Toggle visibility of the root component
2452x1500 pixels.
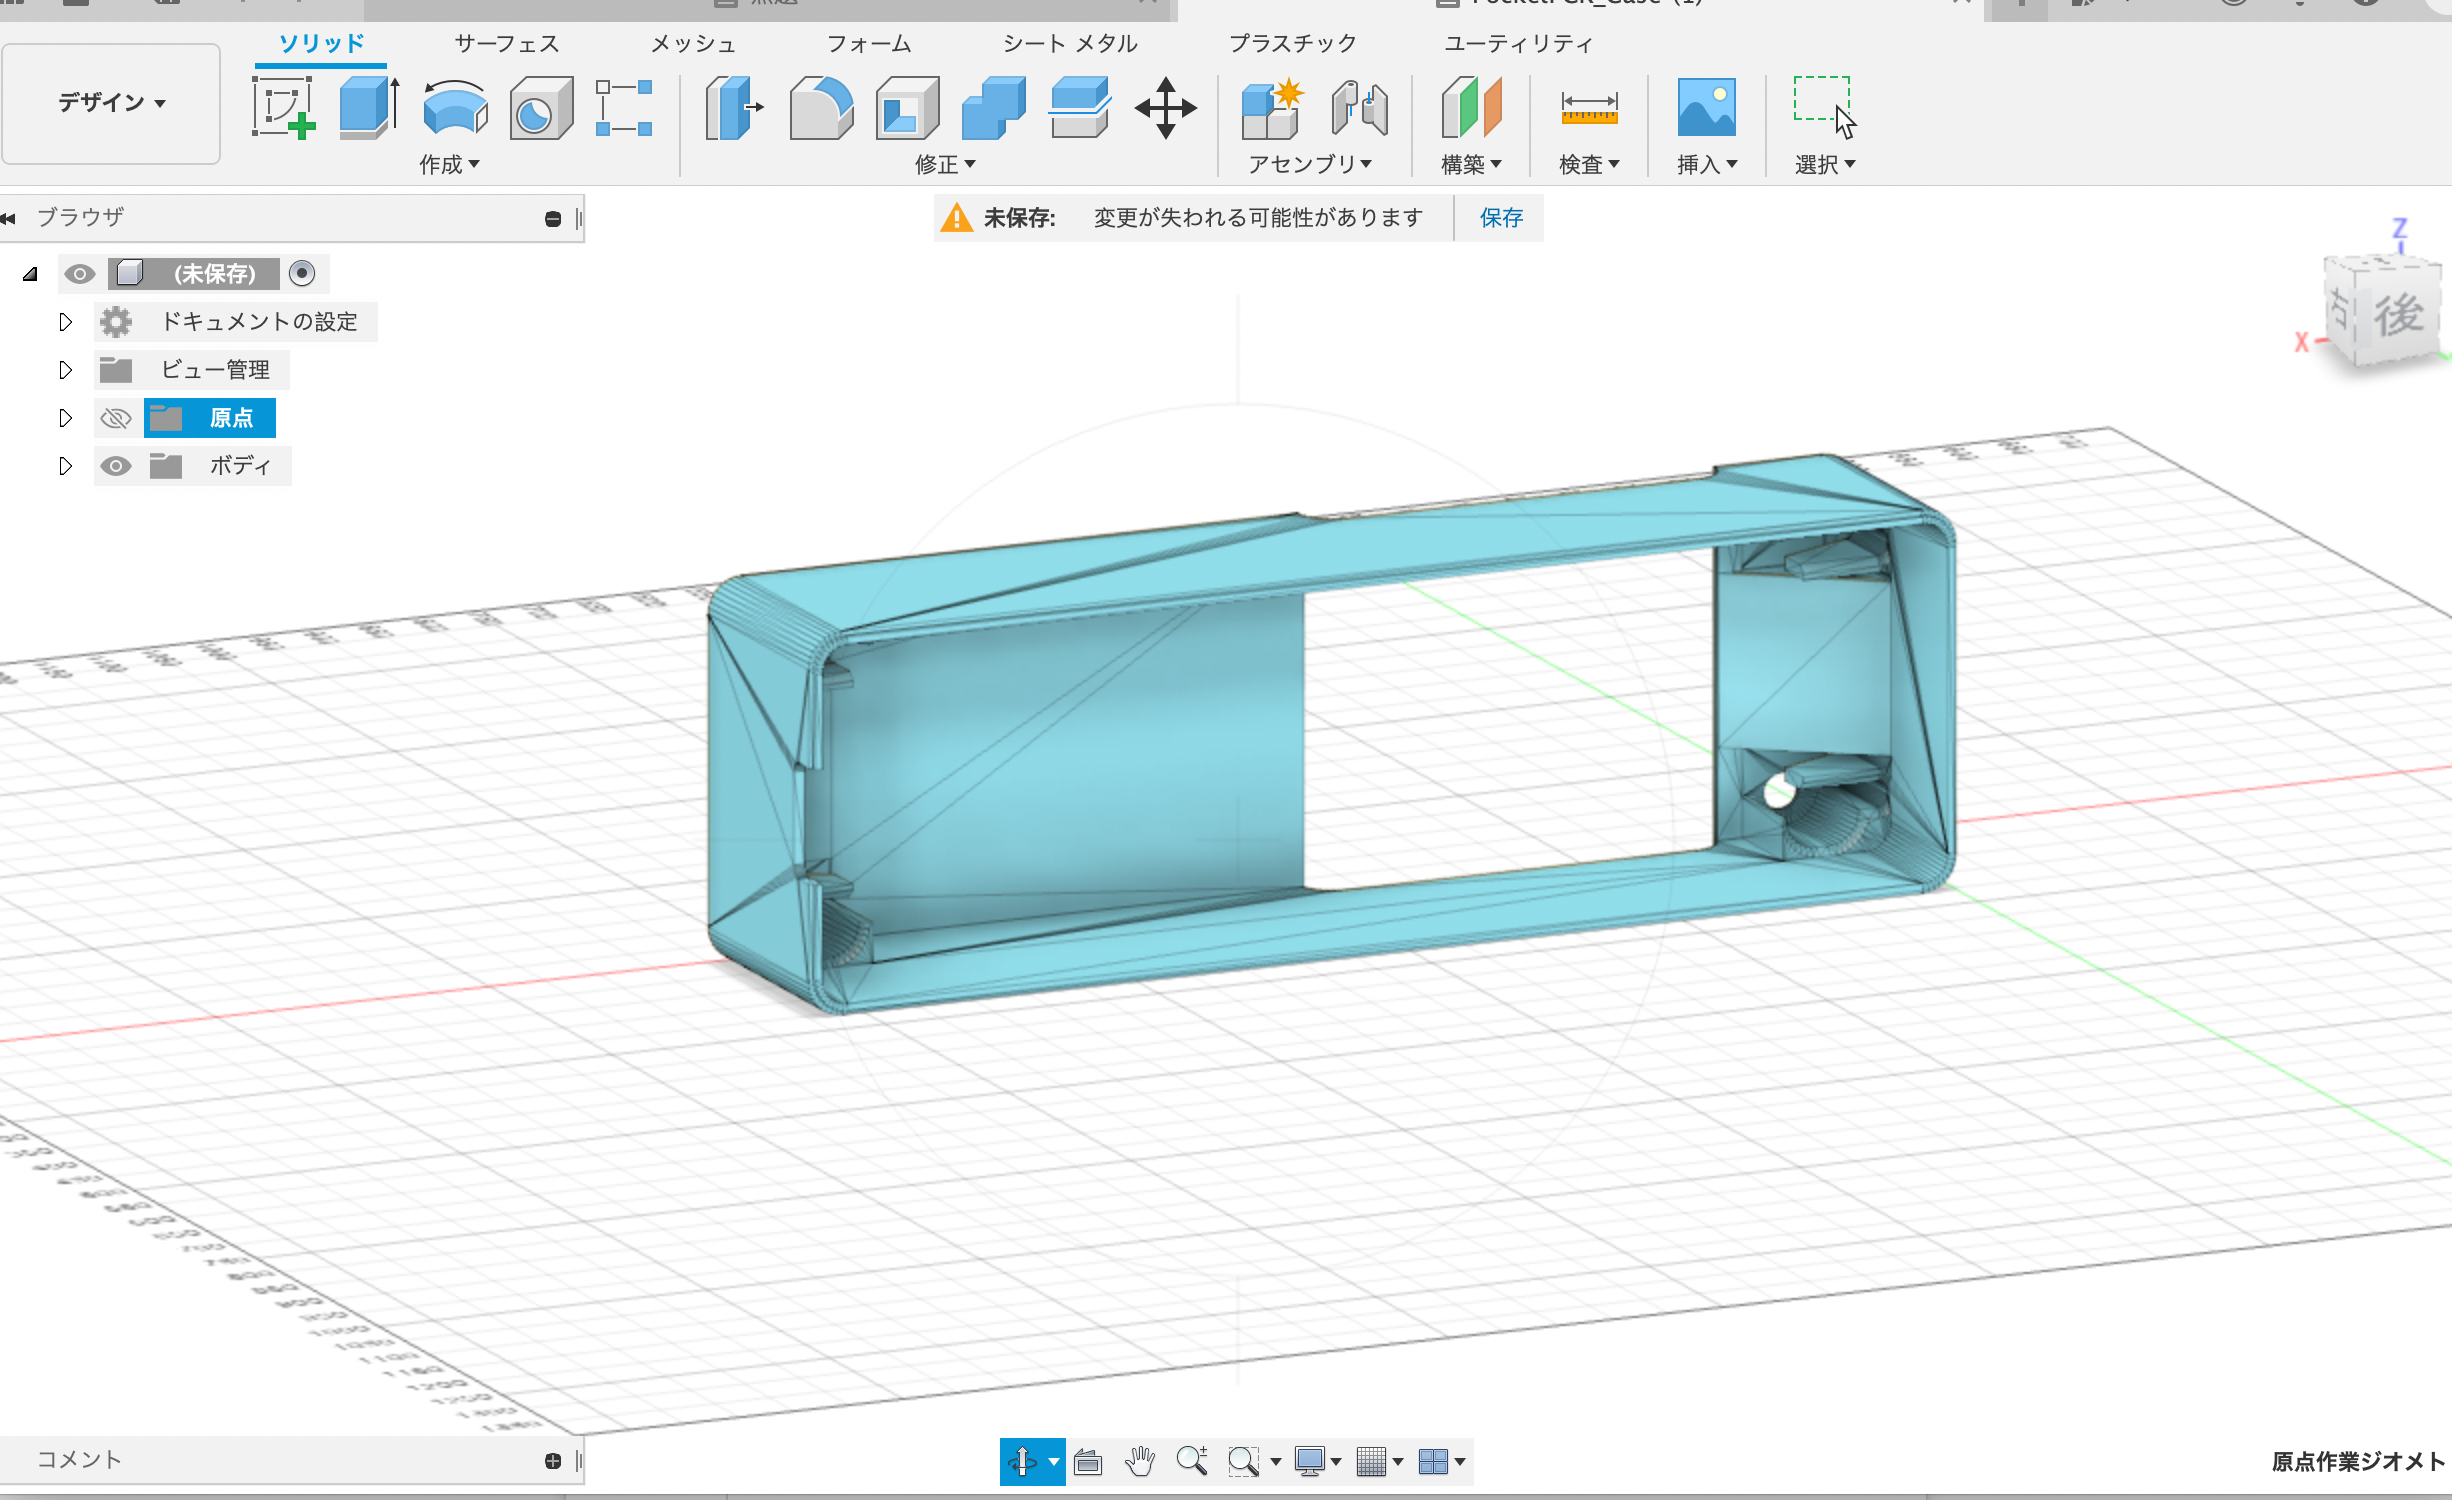[x=80, y=273]
